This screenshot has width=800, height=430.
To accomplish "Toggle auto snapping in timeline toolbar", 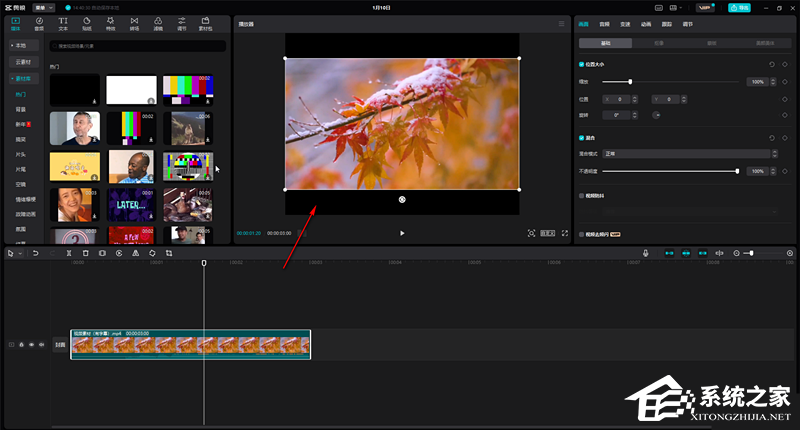I will pos(686,253).
